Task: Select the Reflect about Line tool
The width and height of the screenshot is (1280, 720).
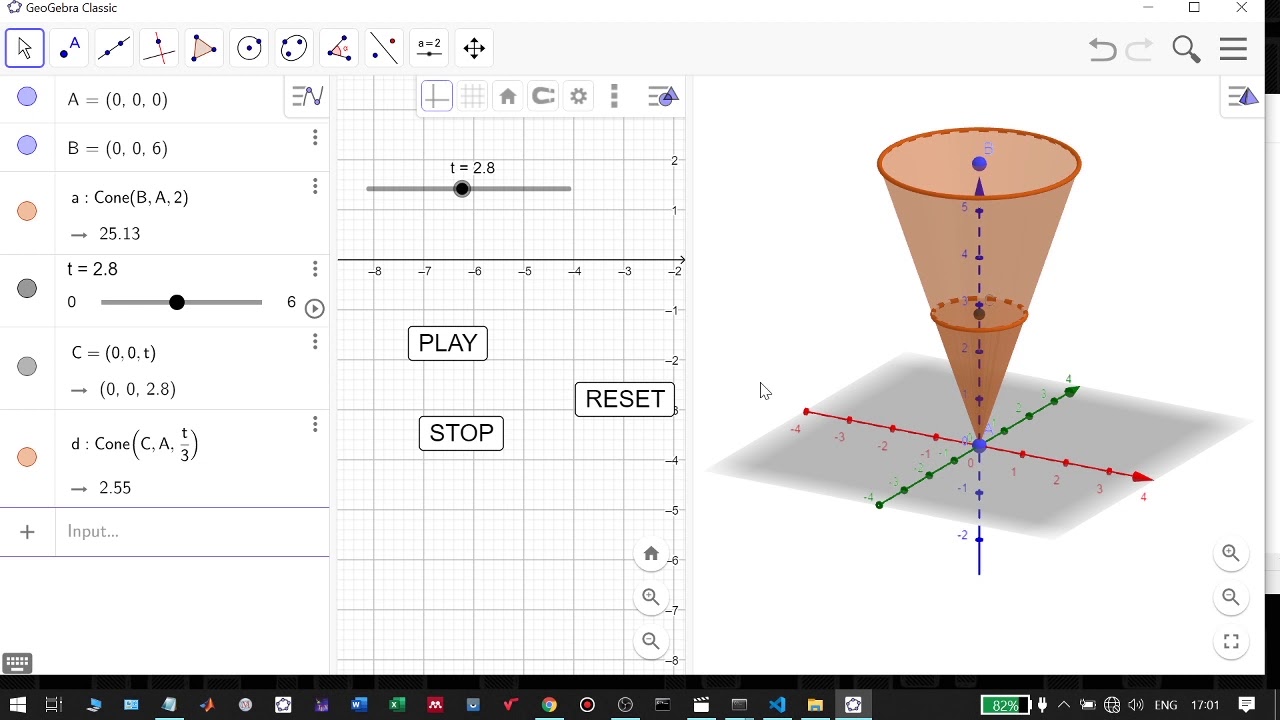Action: 385,48
